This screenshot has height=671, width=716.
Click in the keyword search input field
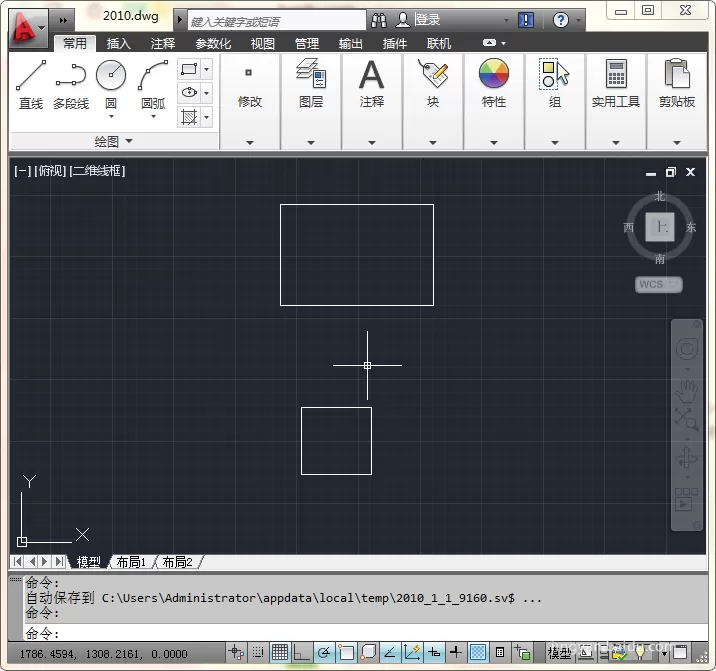(277, 21)
